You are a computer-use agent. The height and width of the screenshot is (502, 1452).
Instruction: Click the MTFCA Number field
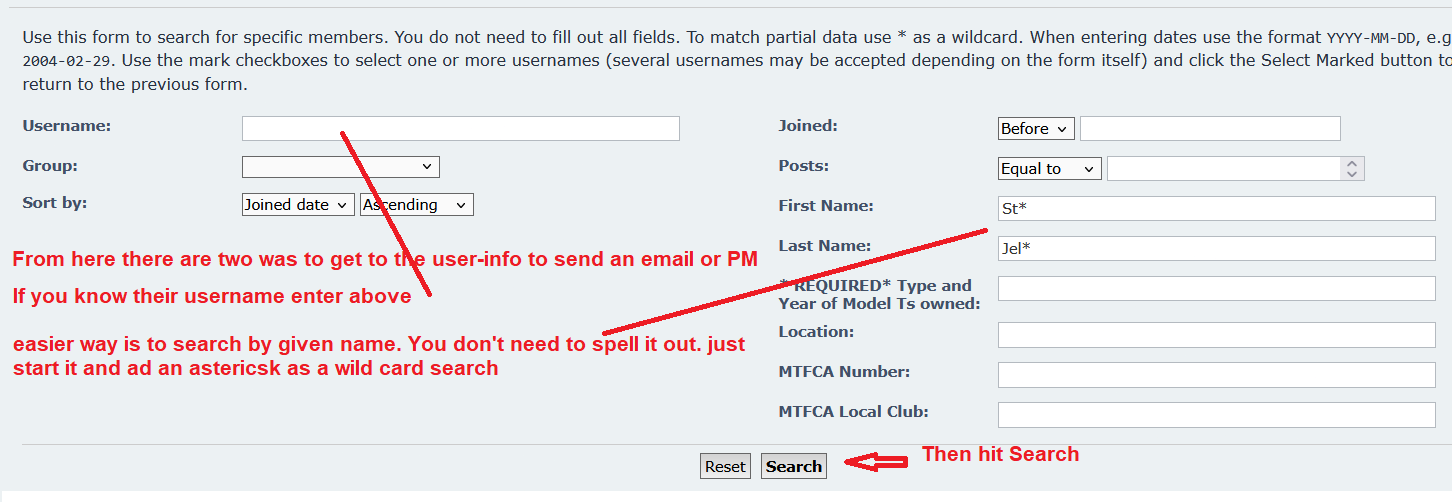(1216, 375)
